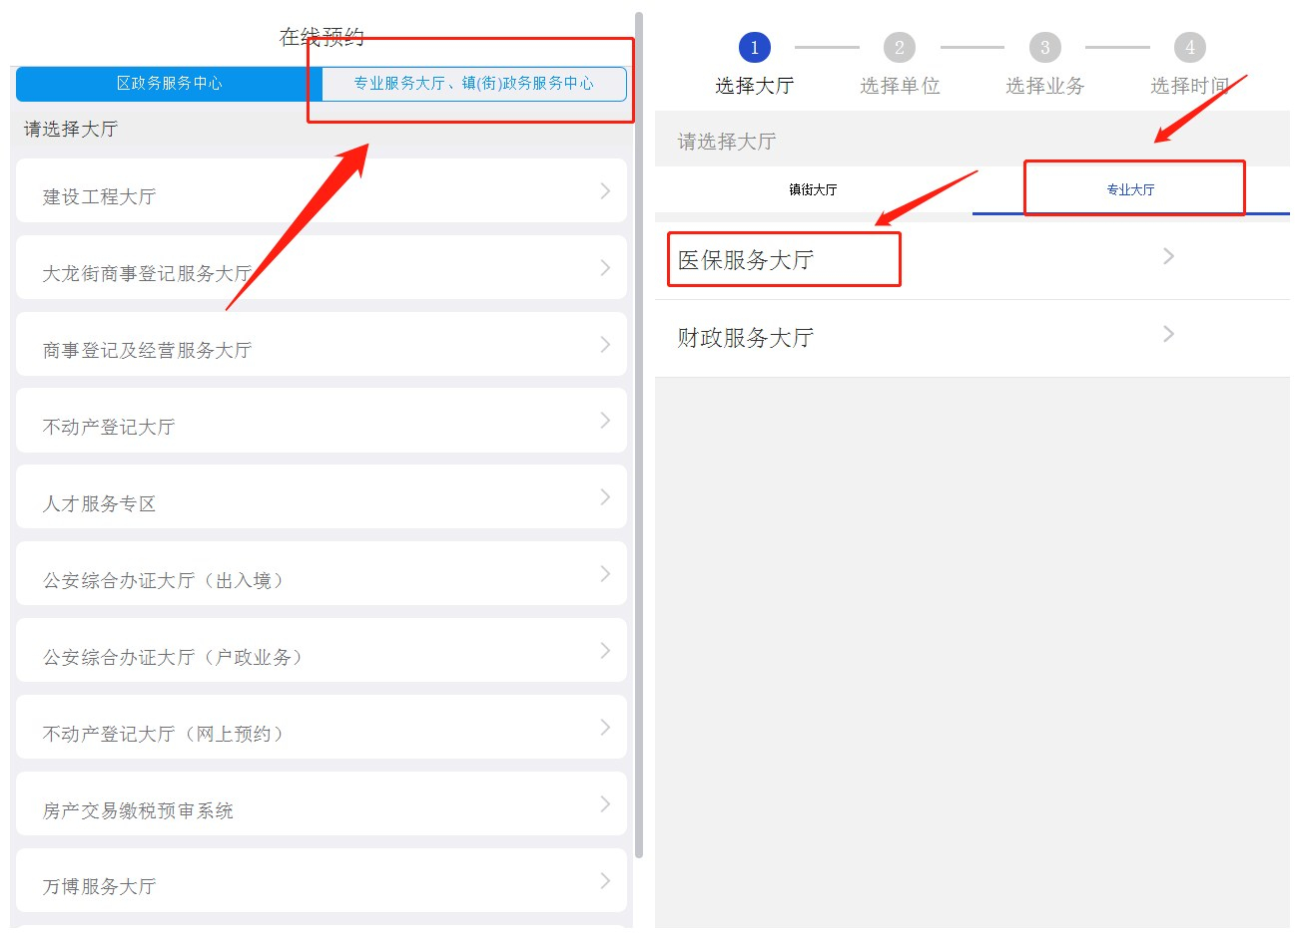Click the 选择业务 step label
Image resolution: width=1300 pixels, height=938 pixels.
pos(1045,86)
